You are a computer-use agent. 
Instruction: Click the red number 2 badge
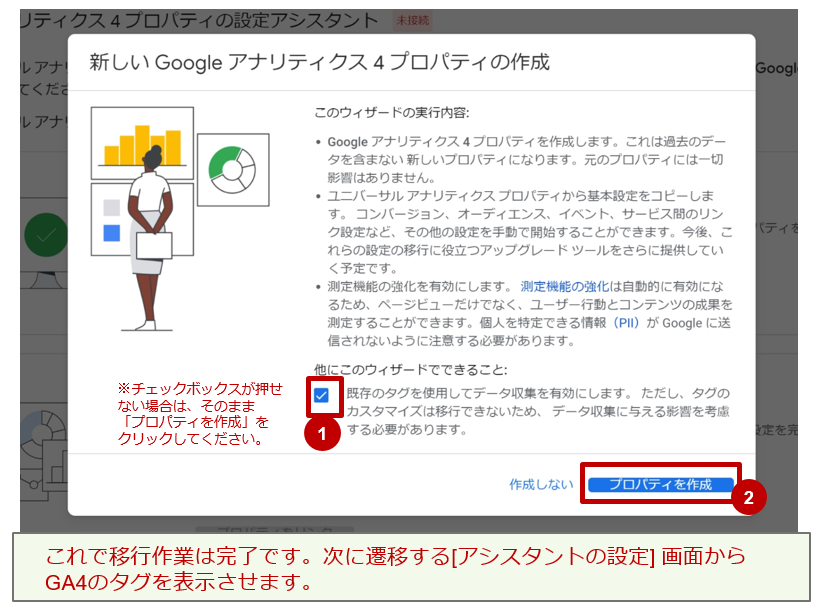click(x=748, y=497)
